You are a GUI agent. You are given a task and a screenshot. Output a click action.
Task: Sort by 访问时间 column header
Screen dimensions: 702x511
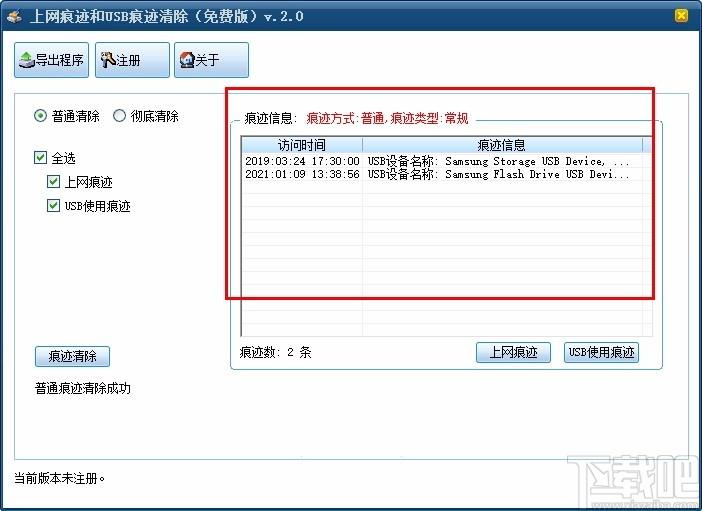click(x=302, y=145)
